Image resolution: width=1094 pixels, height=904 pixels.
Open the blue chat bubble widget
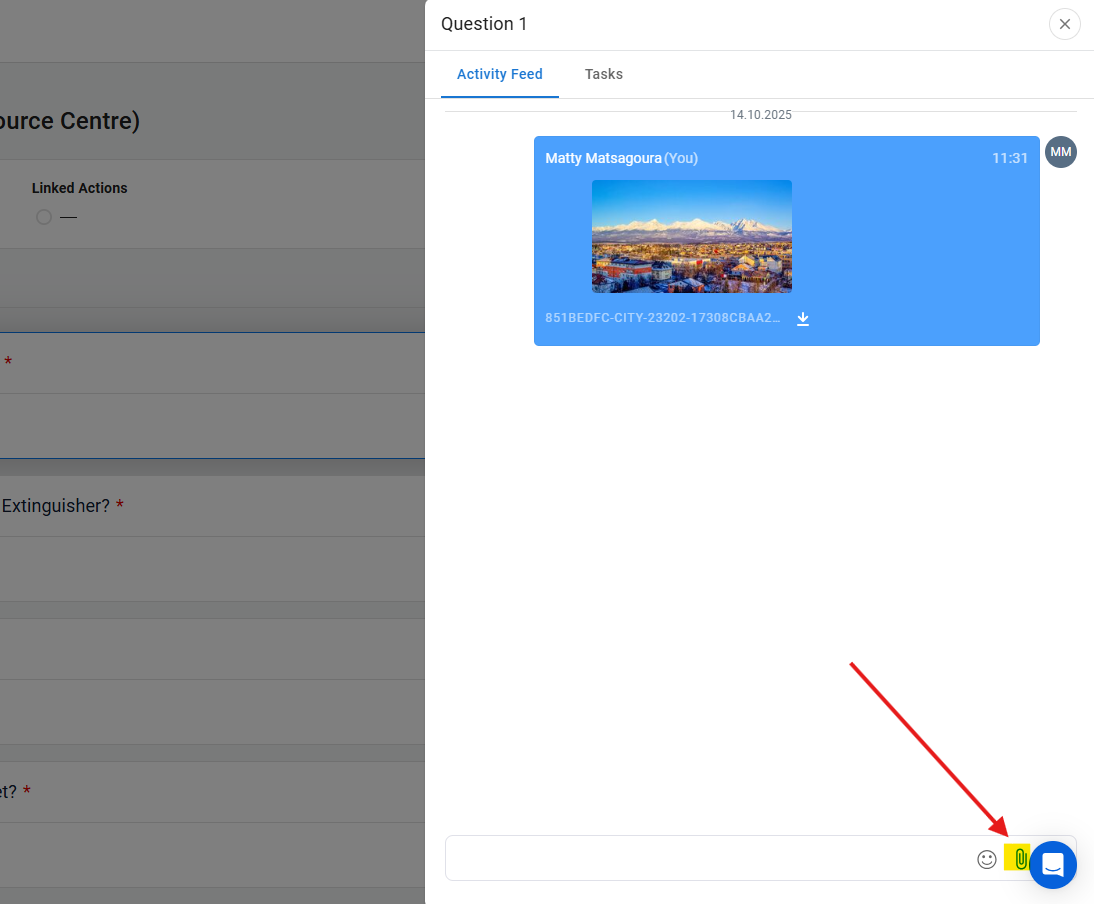click(x=1053, y=865)
